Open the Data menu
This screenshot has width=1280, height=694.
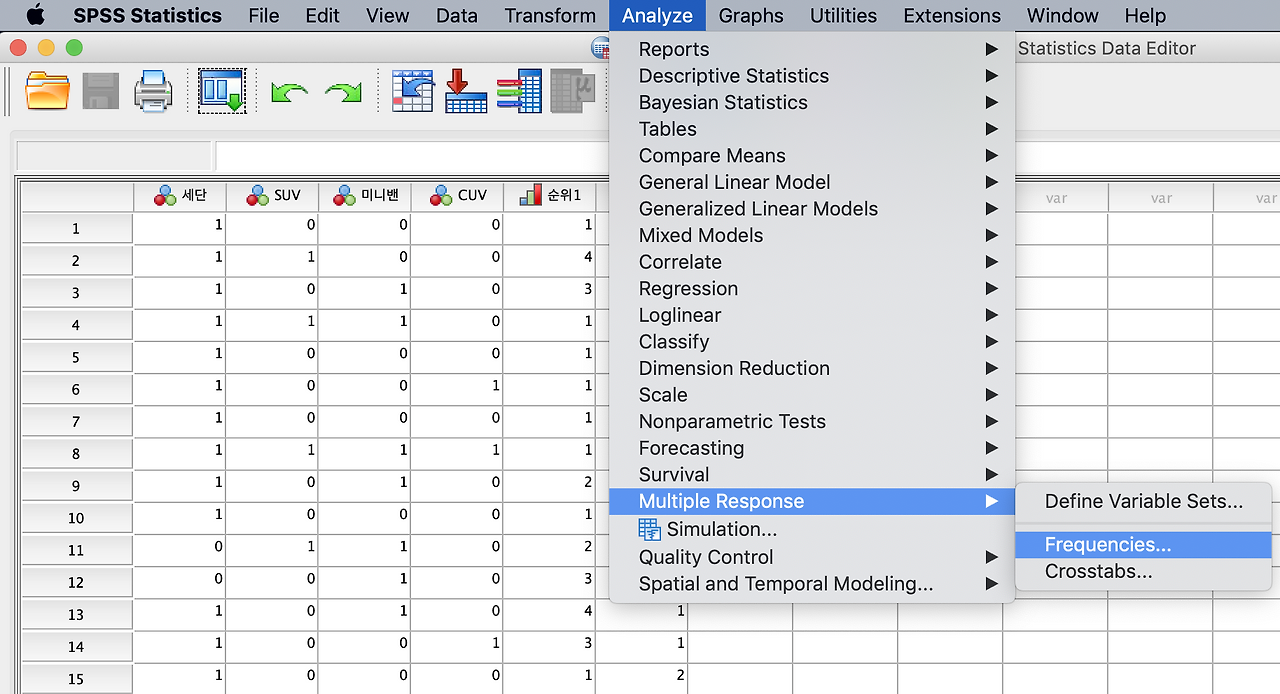(x=457, y=15)
